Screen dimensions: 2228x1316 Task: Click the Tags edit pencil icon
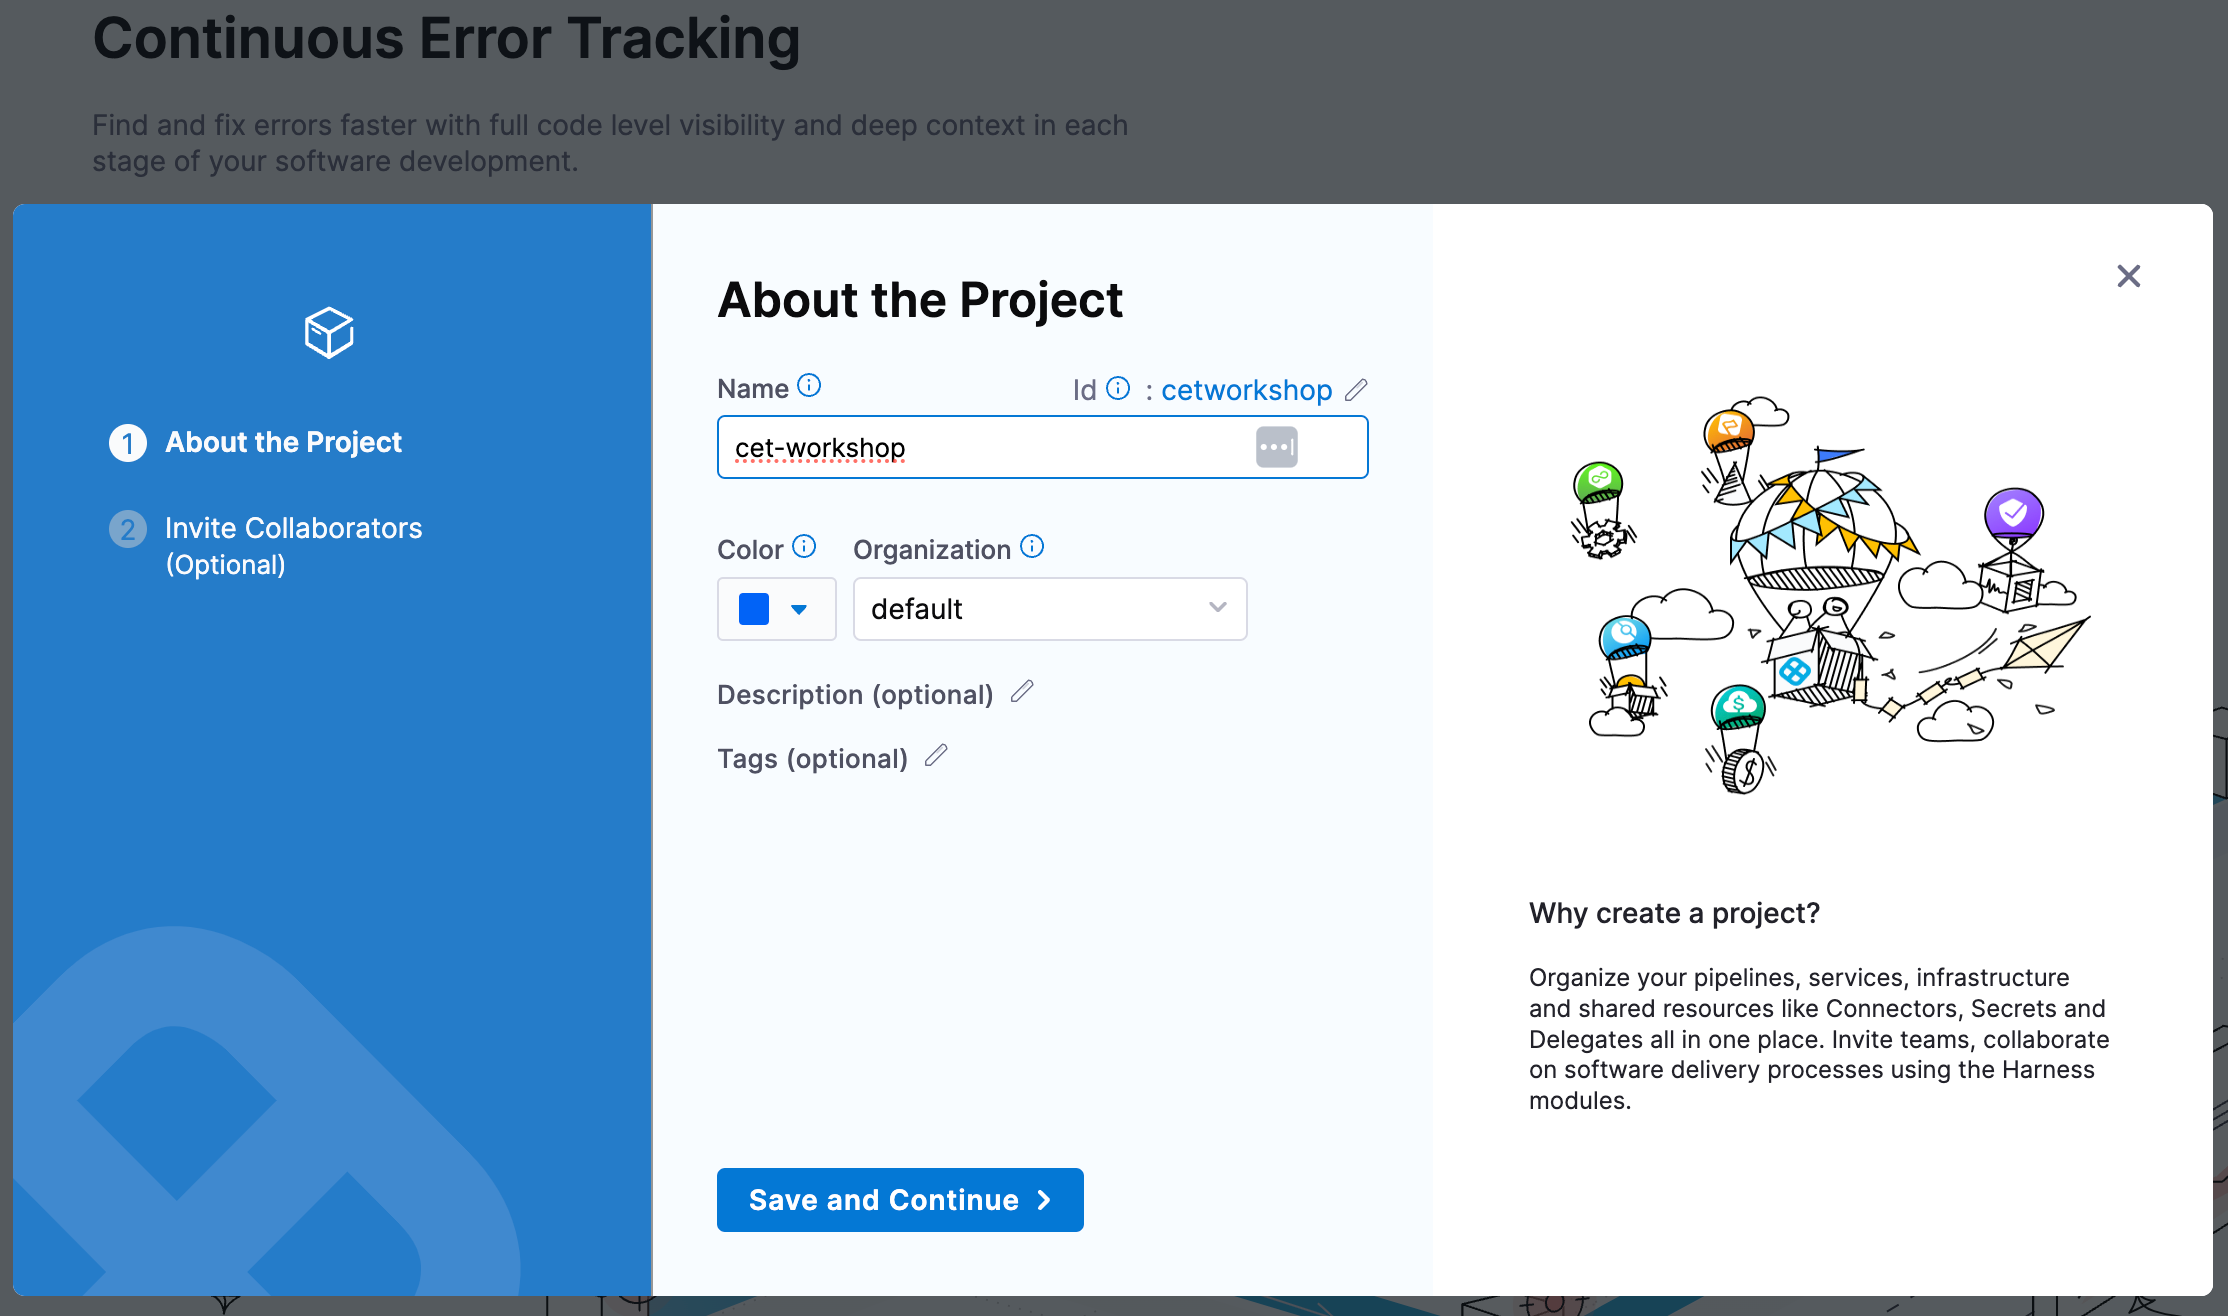coord(936,755)
